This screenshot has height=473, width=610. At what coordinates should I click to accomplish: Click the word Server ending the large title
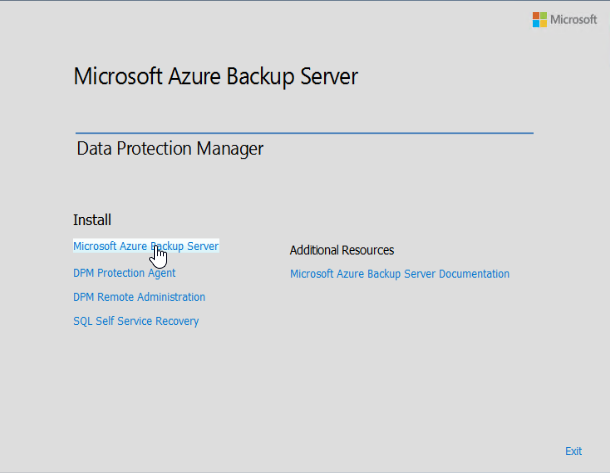tap(327, 77)
